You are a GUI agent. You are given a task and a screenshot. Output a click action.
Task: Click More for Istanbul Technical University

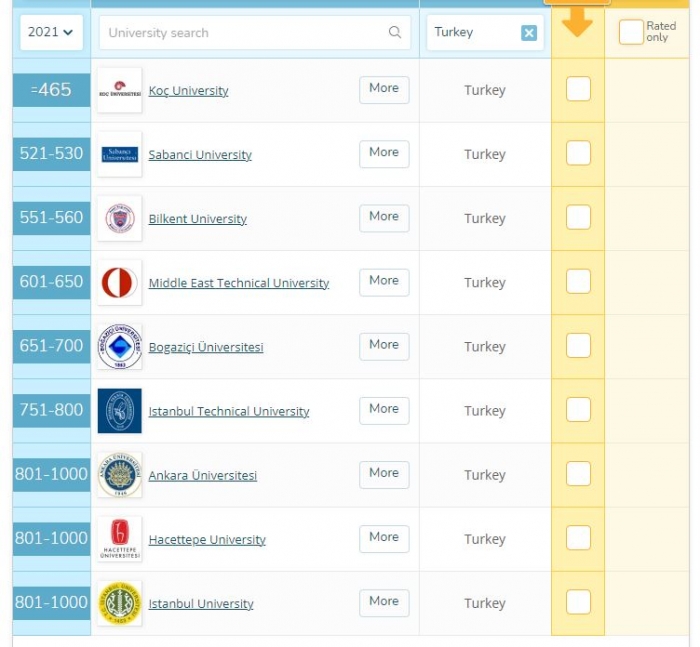tap(384, 410)
